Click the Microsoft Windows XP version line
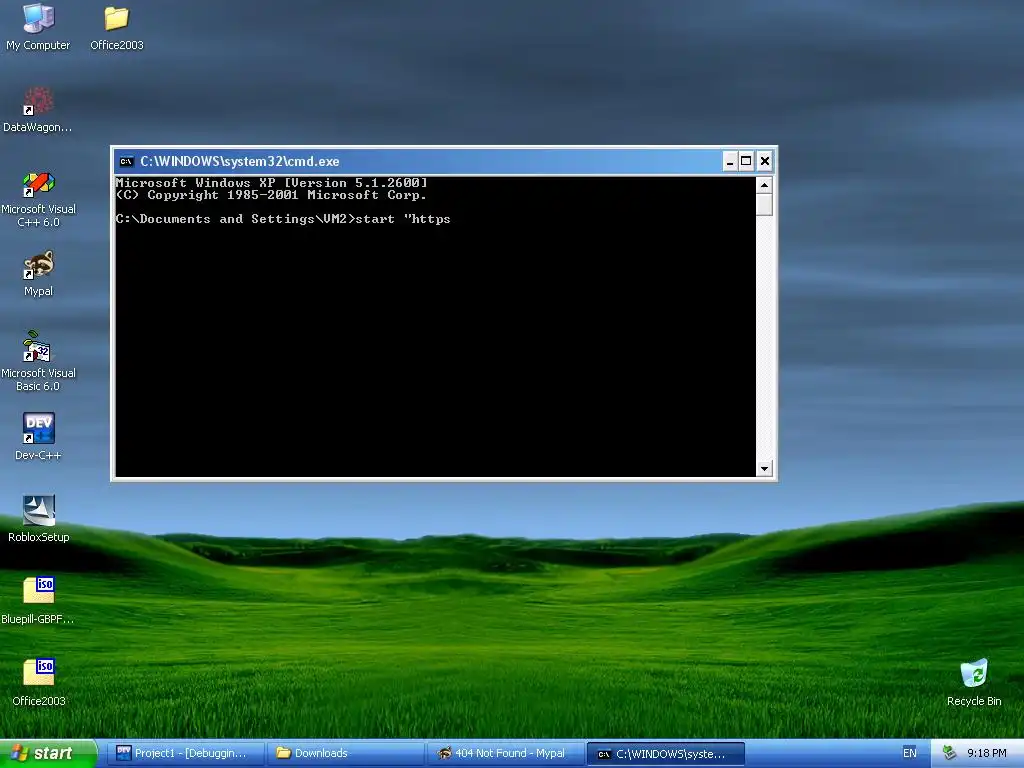Viewport: 1024px width, 768px height. 272,183
